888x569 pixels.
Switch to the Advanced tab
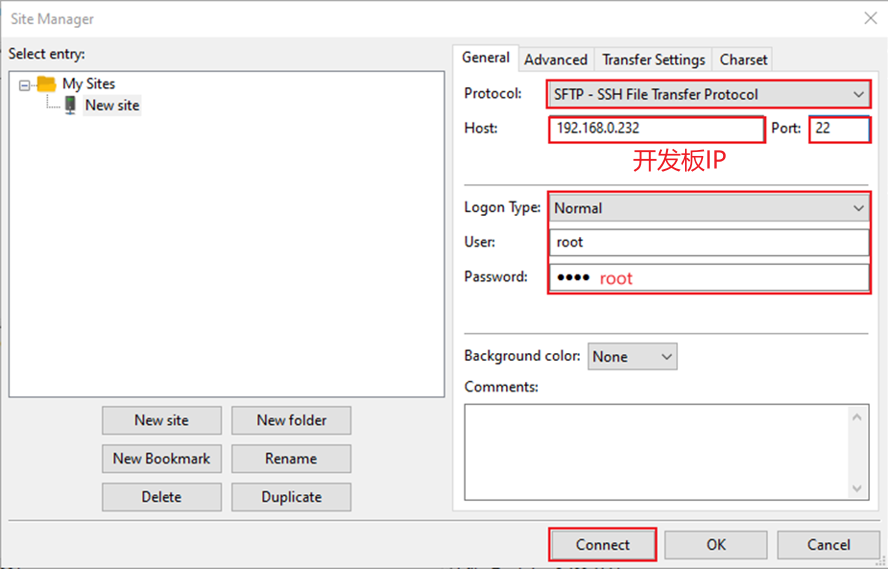[x=555, y=59]
